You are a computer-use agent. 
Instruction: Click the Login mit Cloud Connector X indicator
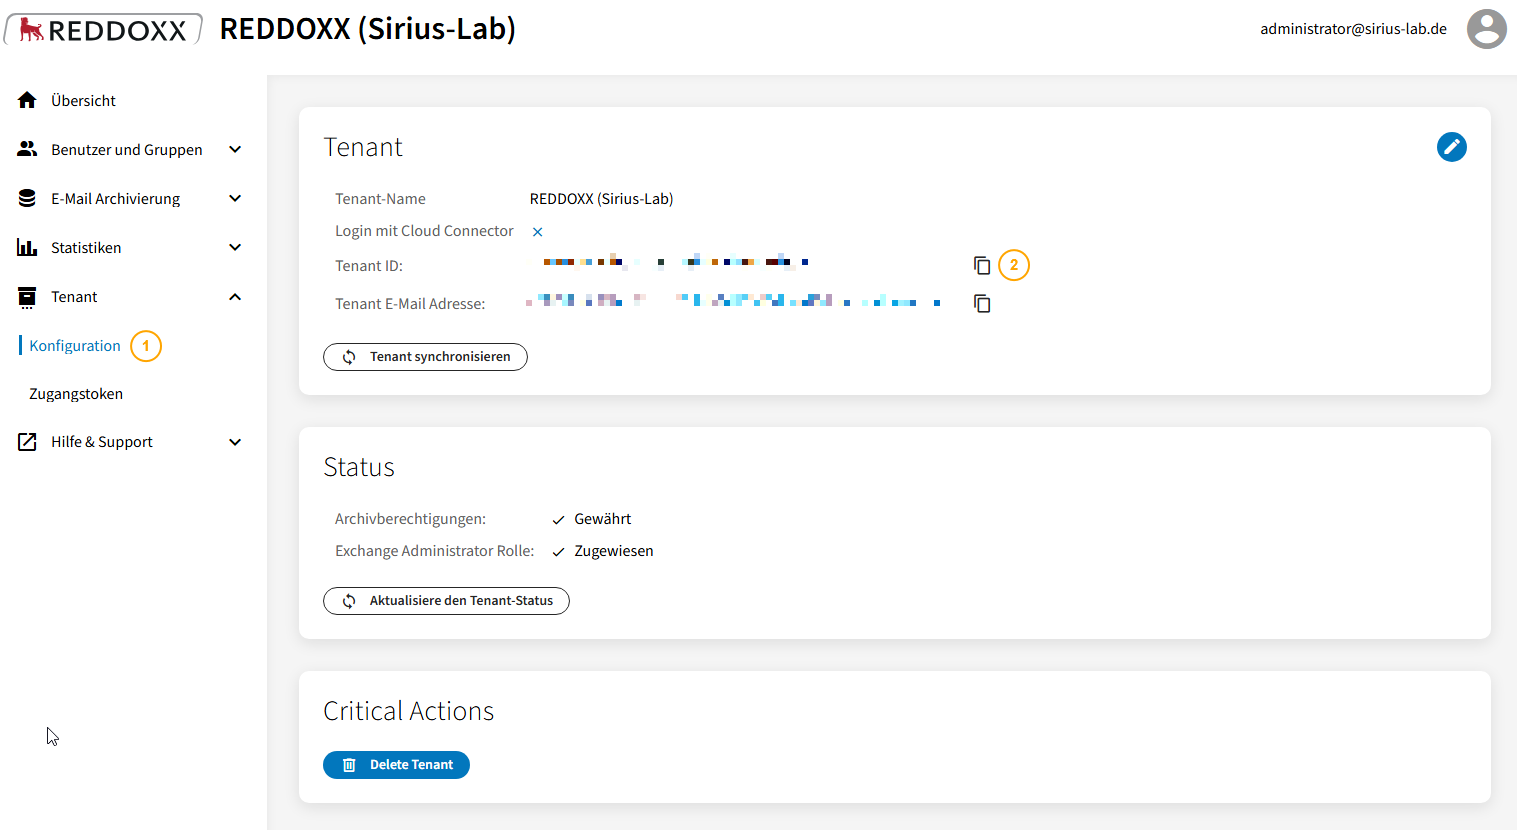tap(537, 232)
